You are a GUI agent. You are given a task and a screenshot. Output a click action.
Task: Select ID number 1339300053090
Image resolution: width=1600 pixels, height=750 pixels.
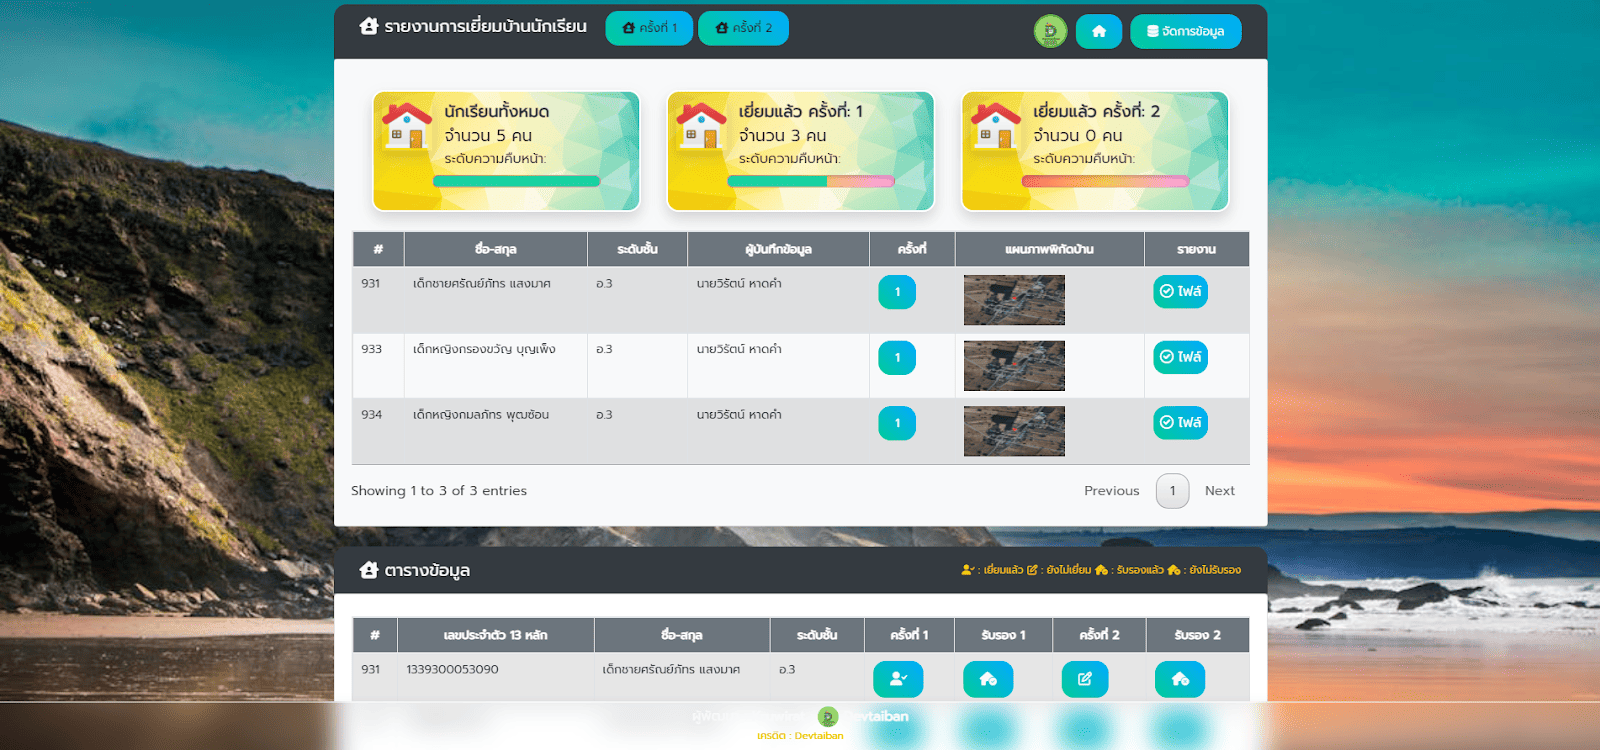click(452, 669)
